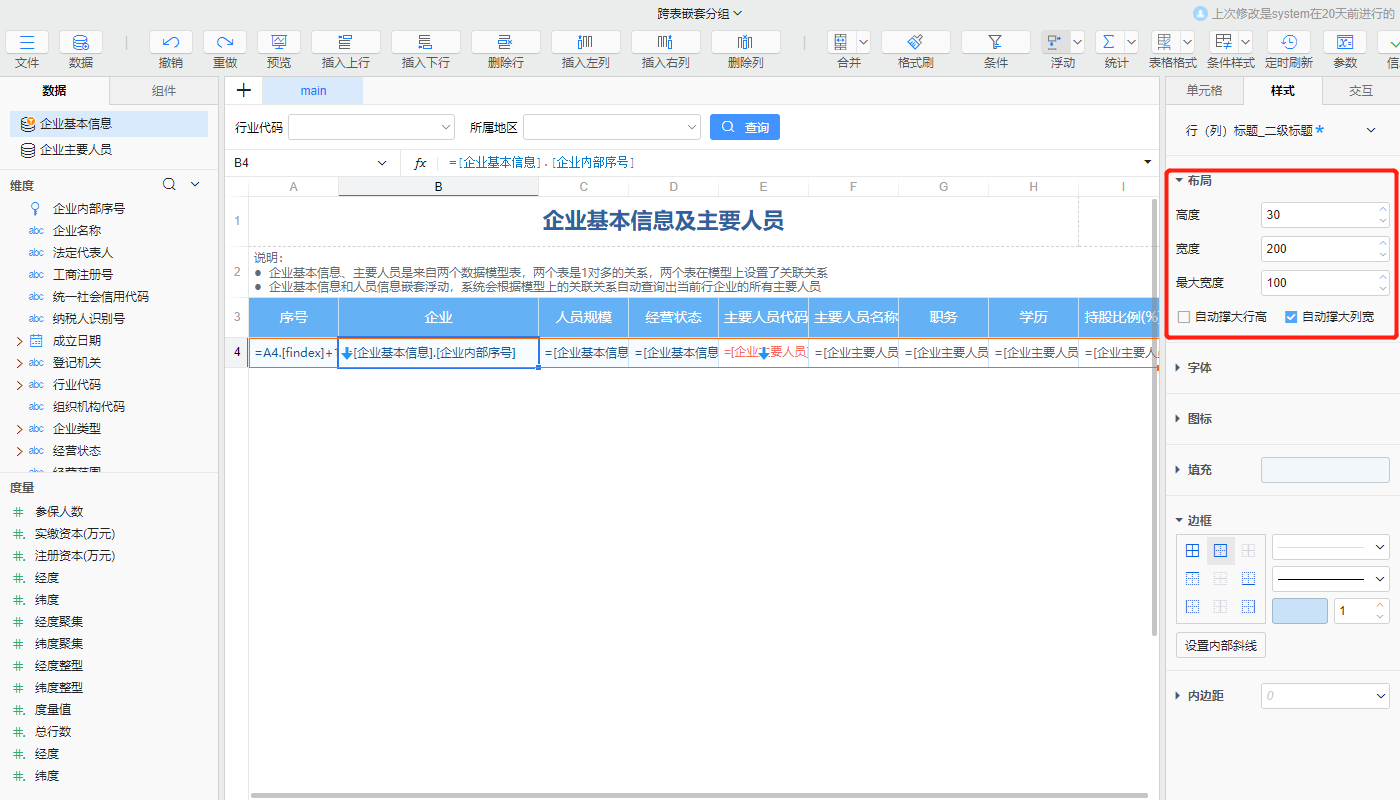1400x800 pixels.
Task: Switch to the 单元格 tab
Action: [x=1204, y=91]
